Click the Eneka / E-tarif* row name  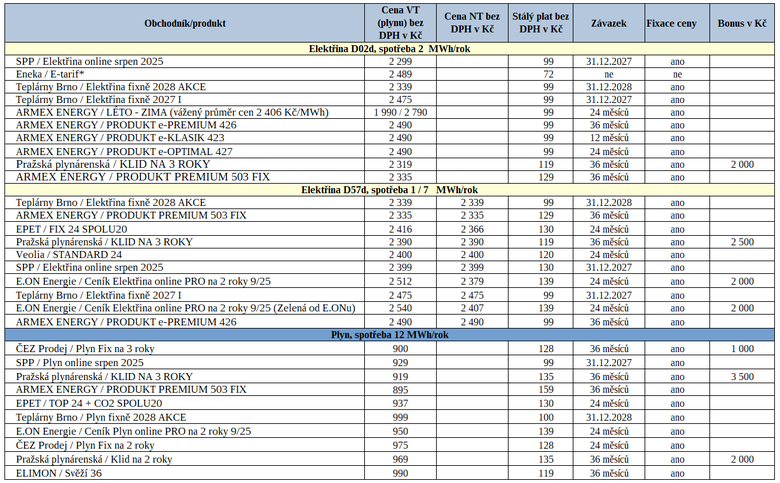point(50,74)
